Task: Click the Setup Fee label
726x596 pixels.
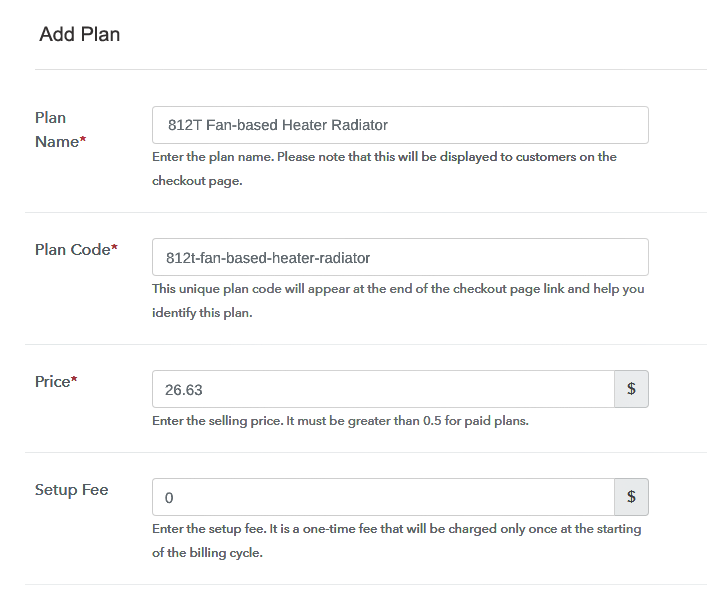Action: pyautogui.click(x=72, y=490)
